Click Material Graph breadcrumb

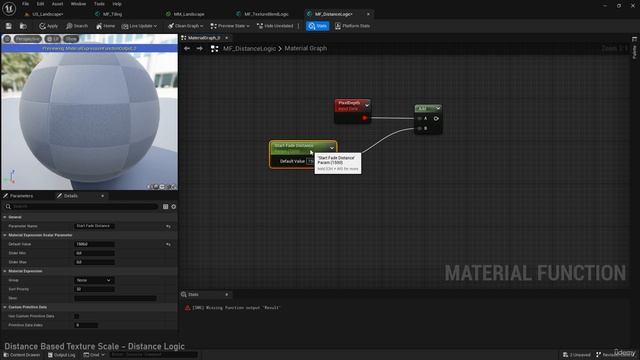[306, 49]
